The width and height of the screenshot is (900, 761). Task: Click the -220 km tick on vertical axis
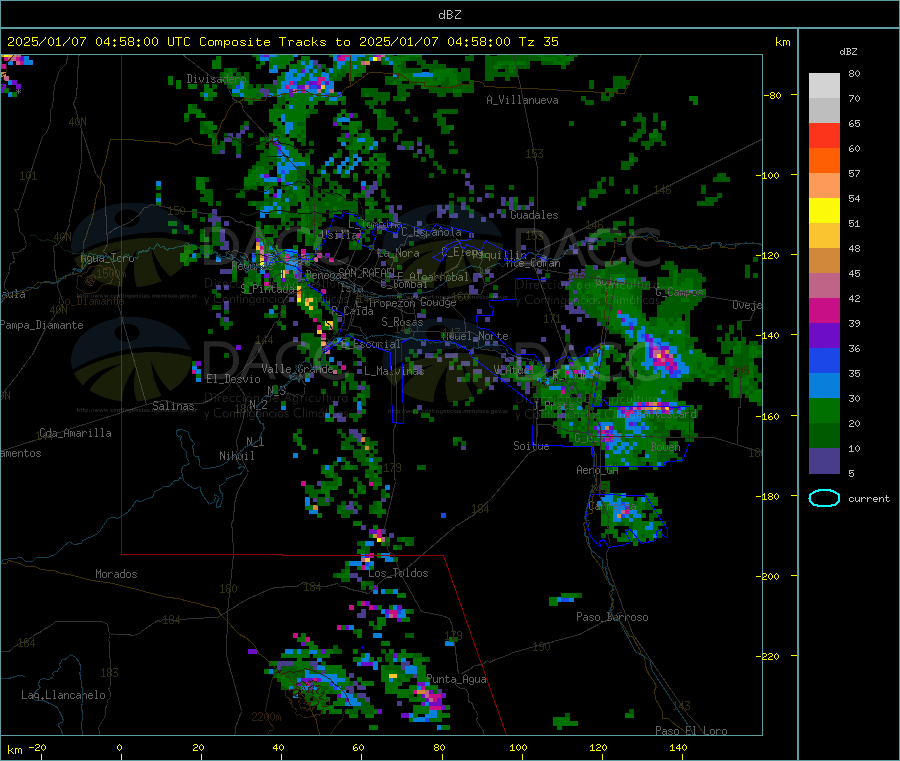pyautogui.click(x=769, y=656)
